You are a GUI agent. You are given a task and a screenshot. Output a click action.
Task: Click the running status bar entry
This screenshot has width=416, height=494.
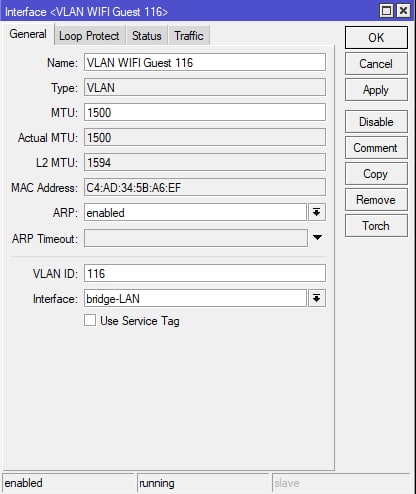coord(203,483)
